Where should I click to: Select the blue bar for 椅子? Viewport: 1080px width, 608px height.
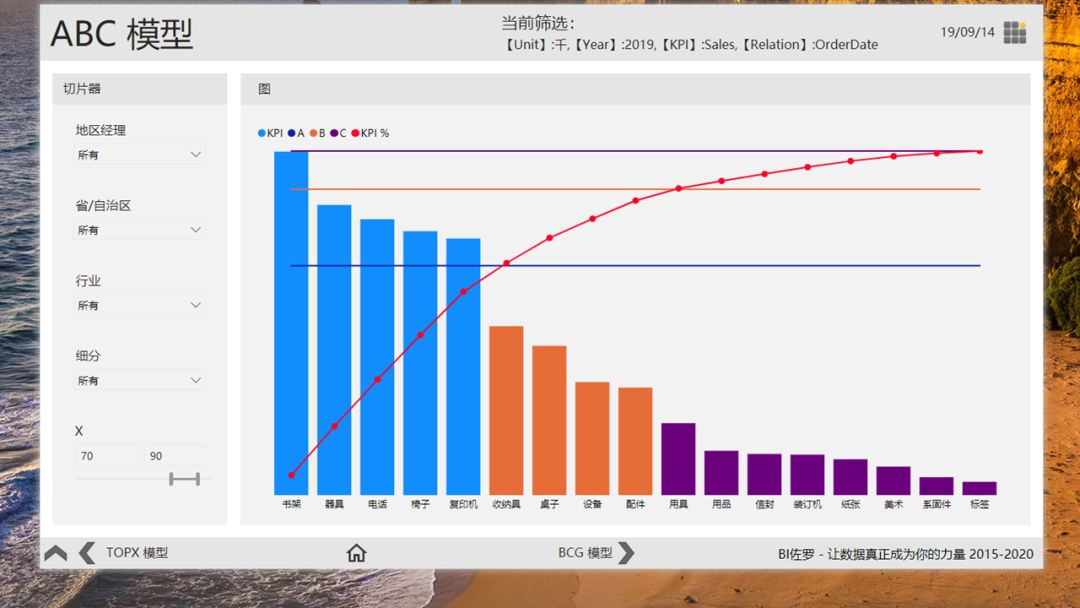pos(420,363)
